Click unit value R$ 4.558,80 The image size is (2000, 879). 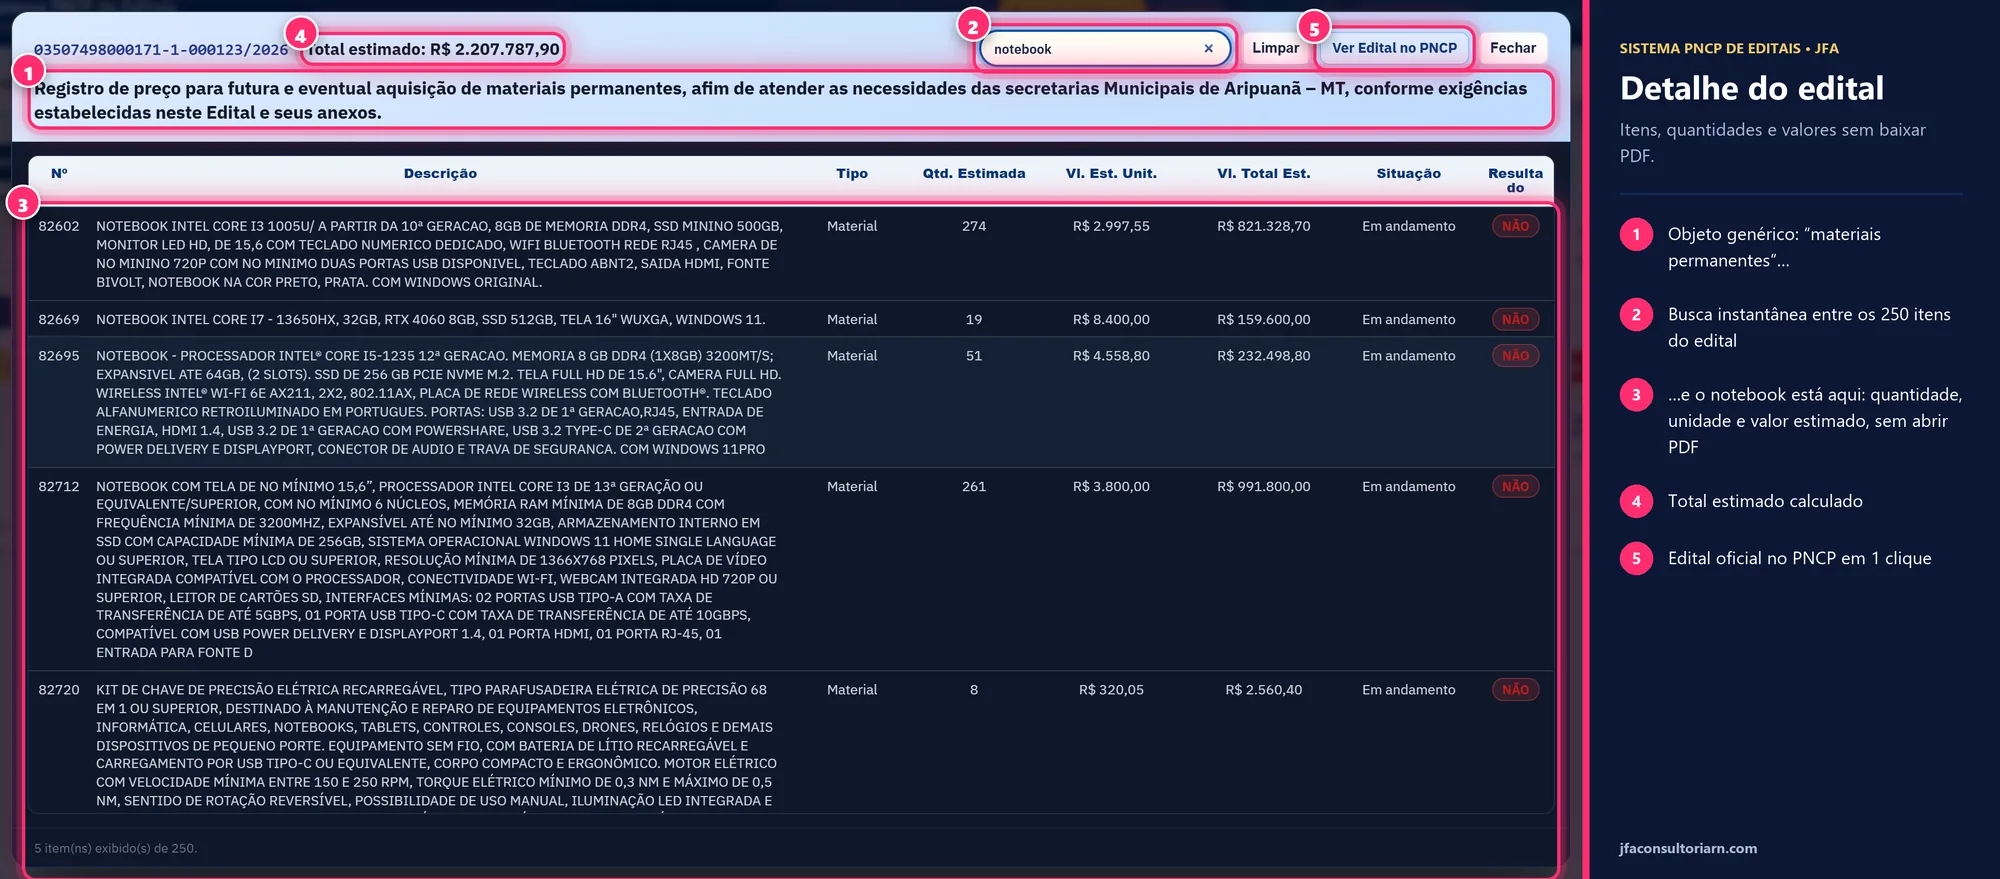click(x=1111, y=355)
